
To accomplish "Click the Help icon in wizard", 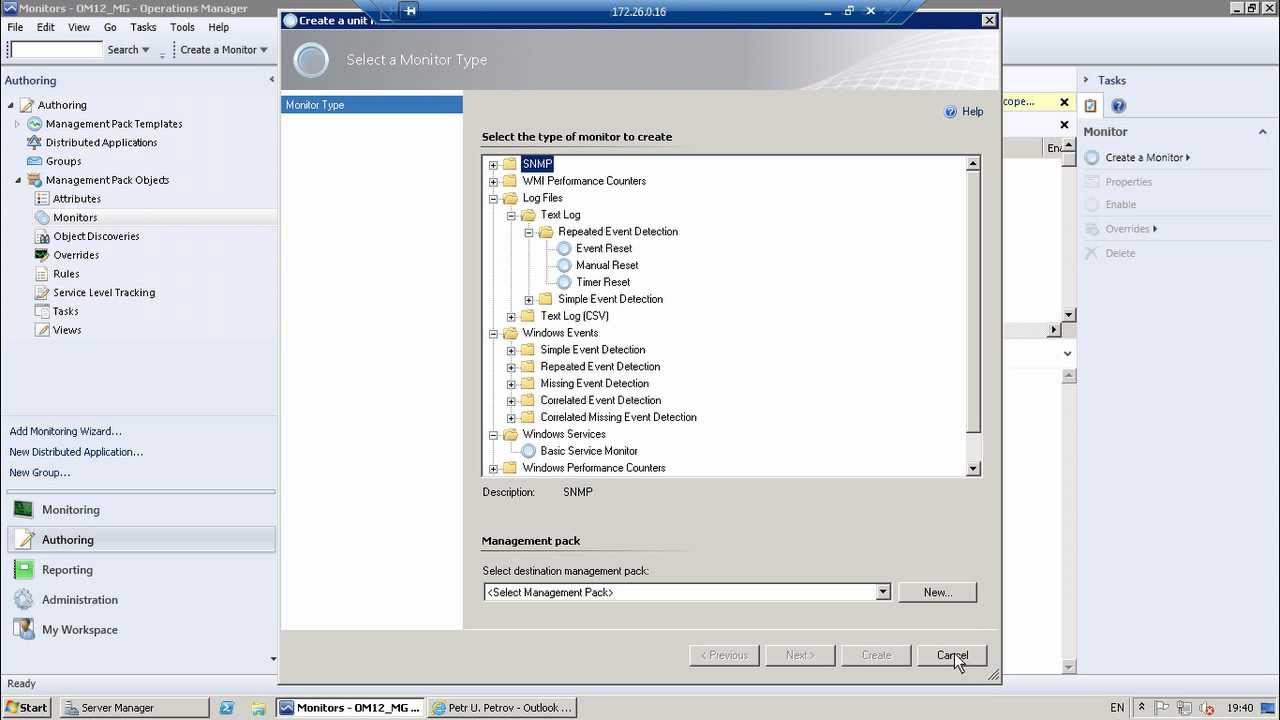I will [951, 112].
